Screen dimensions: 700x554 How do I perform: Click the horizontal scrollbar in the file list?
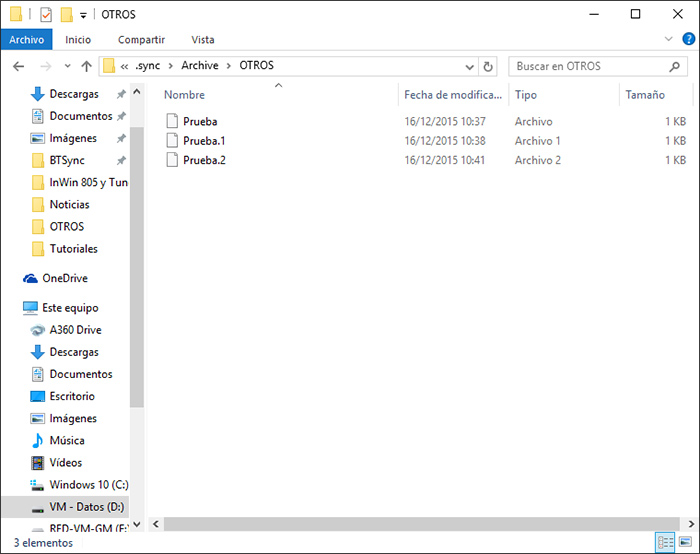tap(400, 523)
